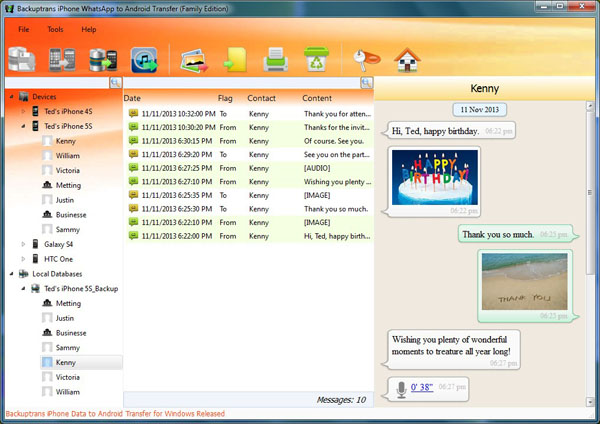Click the database-to-phone restore icon
Viewport: 600px width, 424px height.
pyautogui.click(x=103, y=59)
